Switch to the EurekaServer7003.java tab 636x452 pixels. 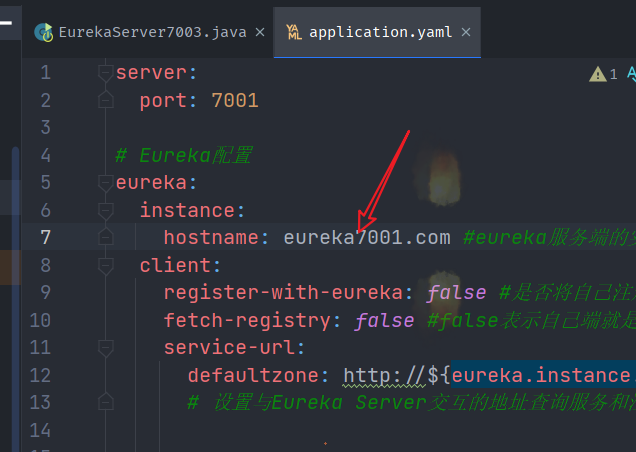click(150, 31)
